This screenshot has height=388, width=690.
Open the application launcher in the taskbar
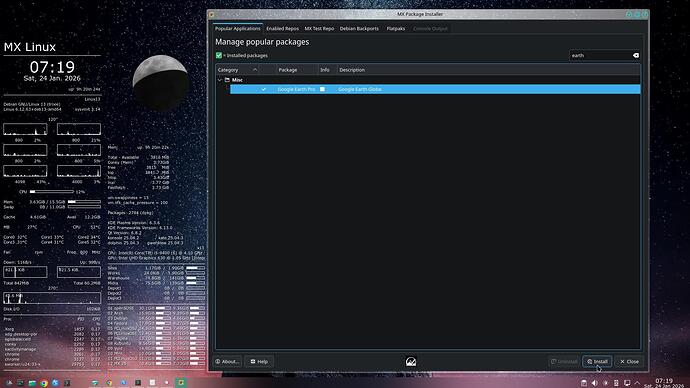(9, 383)
